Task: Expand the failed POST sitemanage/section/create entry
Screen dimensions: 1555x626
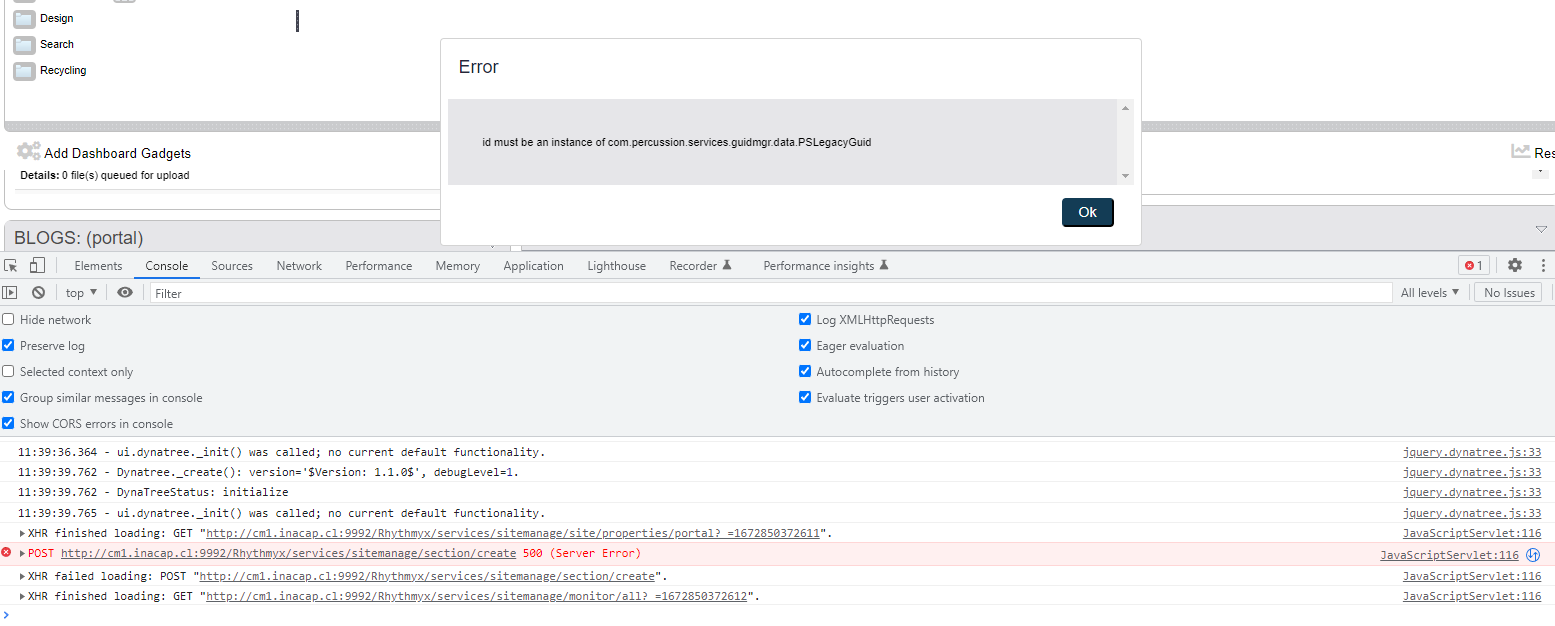Action: (23, 553)
